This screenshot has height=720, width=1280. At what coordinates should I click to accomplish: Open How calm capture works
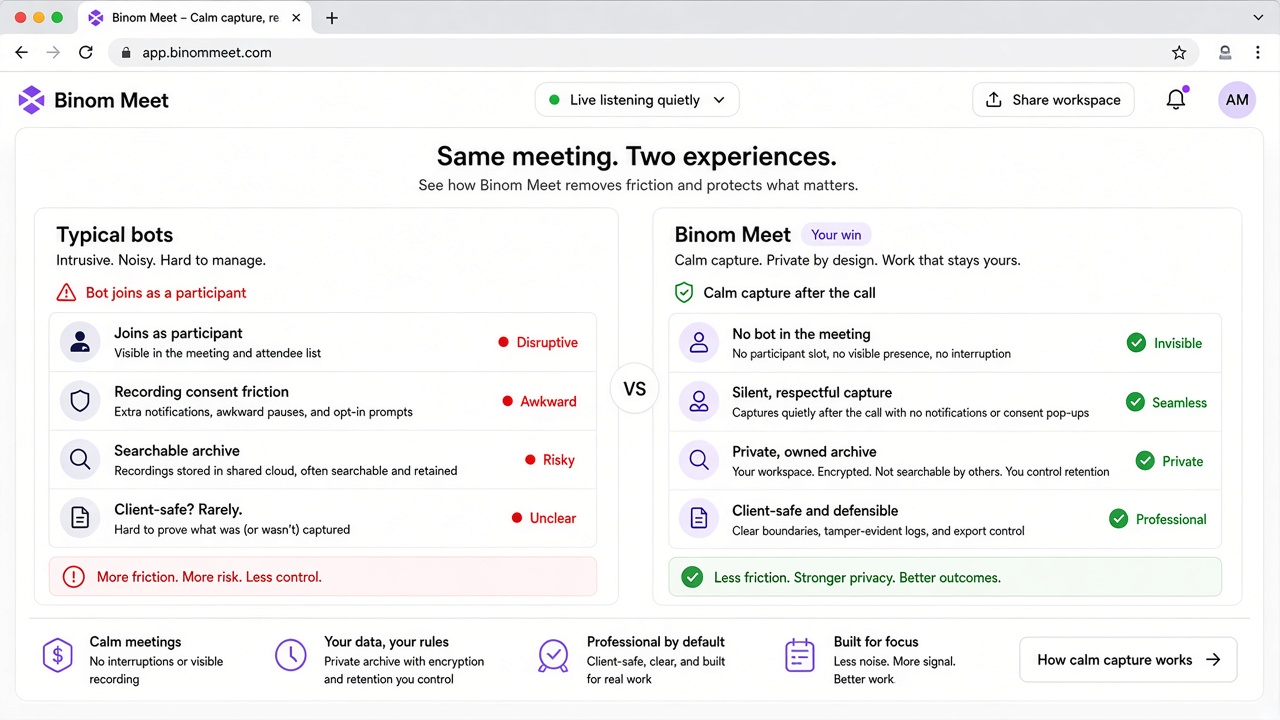(x=1128, y=660)
